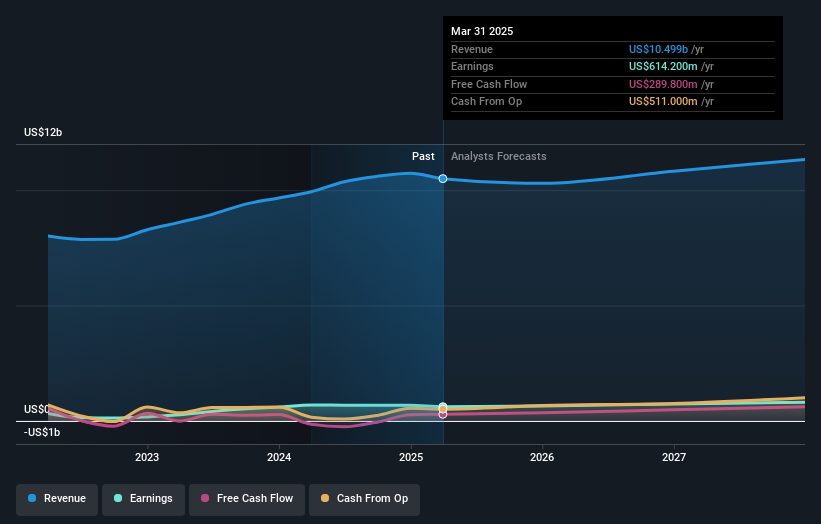
Task: Click the Cash From Op label in tooltip
Action: click(x=486, y=102)
